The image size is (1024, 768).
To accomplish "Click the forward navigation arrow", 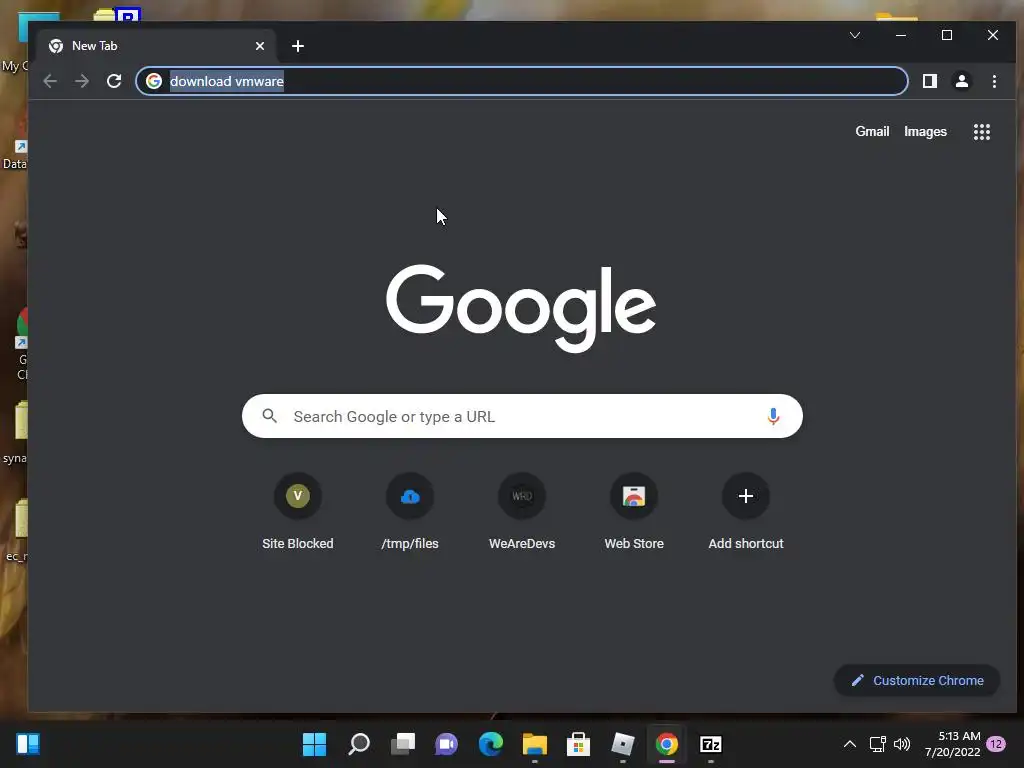I will 82,81.
